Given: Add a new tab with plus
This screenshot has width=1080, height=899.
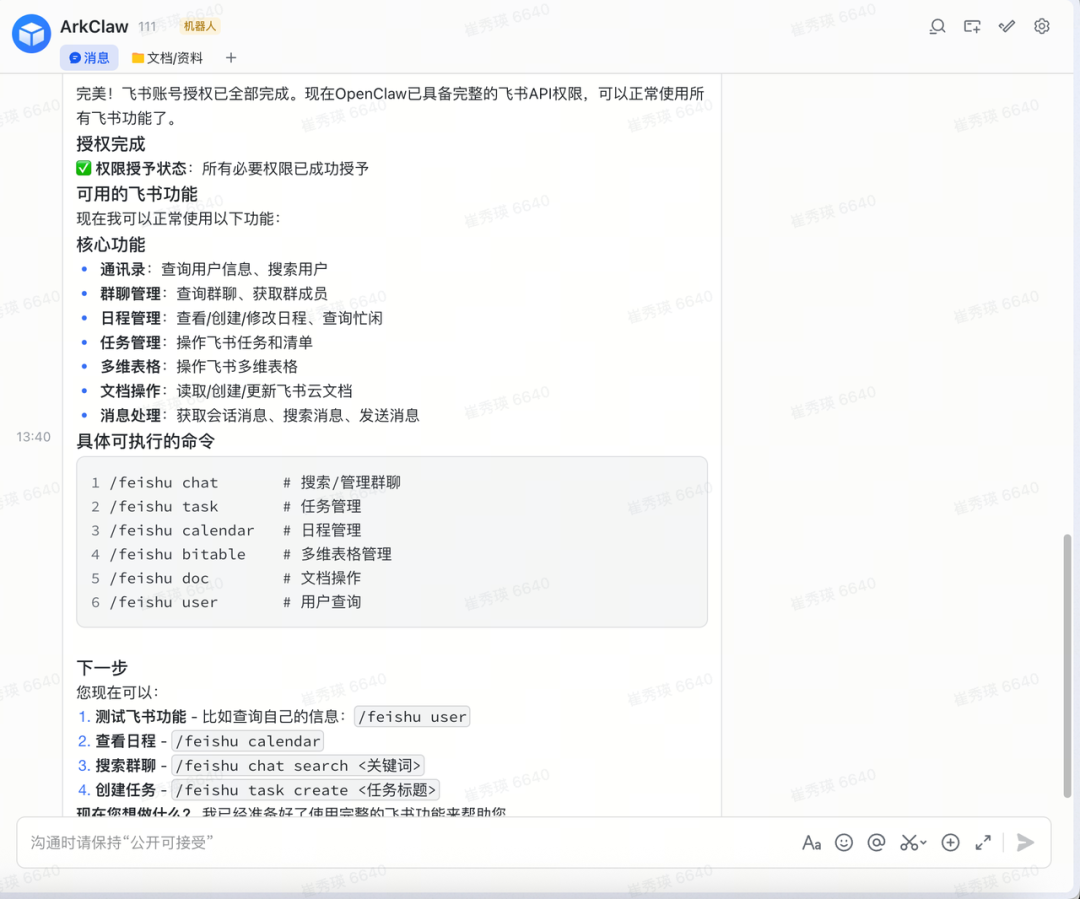Looking at the screenshot, I should (x=231, y=58).
